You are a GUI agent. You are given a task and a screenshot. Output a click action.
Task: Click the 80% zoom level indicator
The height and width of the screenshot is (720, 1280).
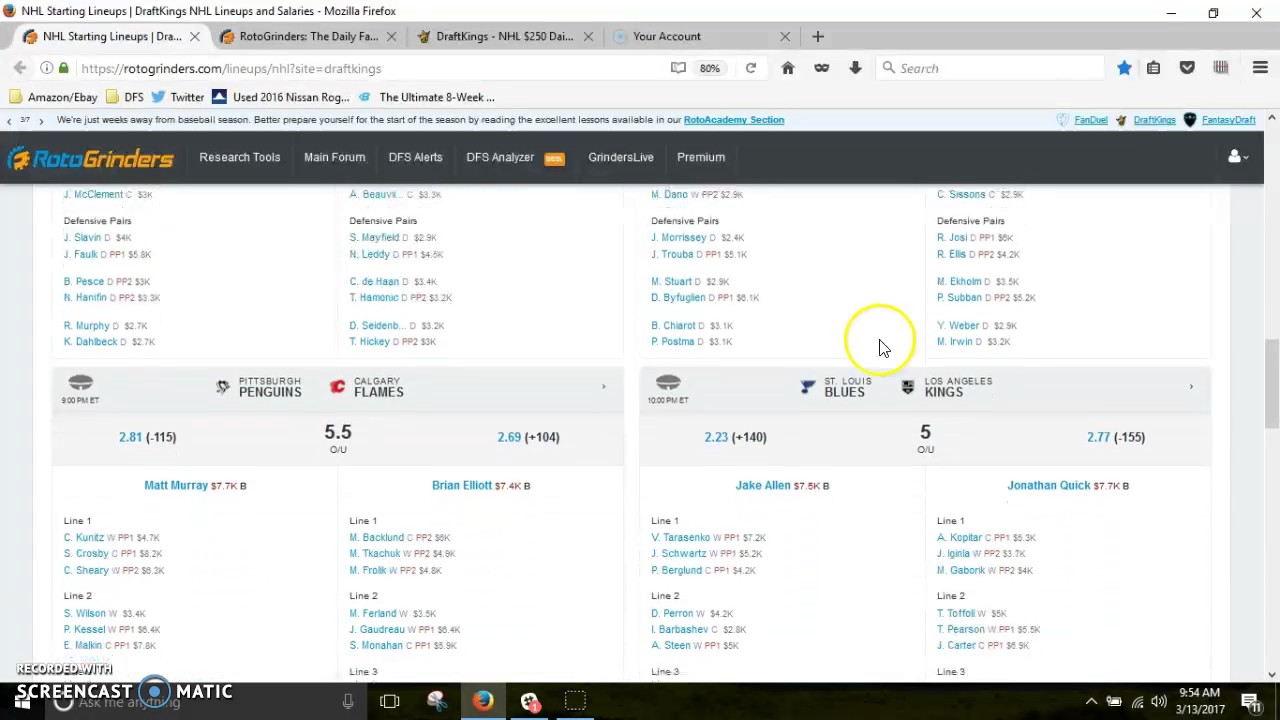click(709, 68)
